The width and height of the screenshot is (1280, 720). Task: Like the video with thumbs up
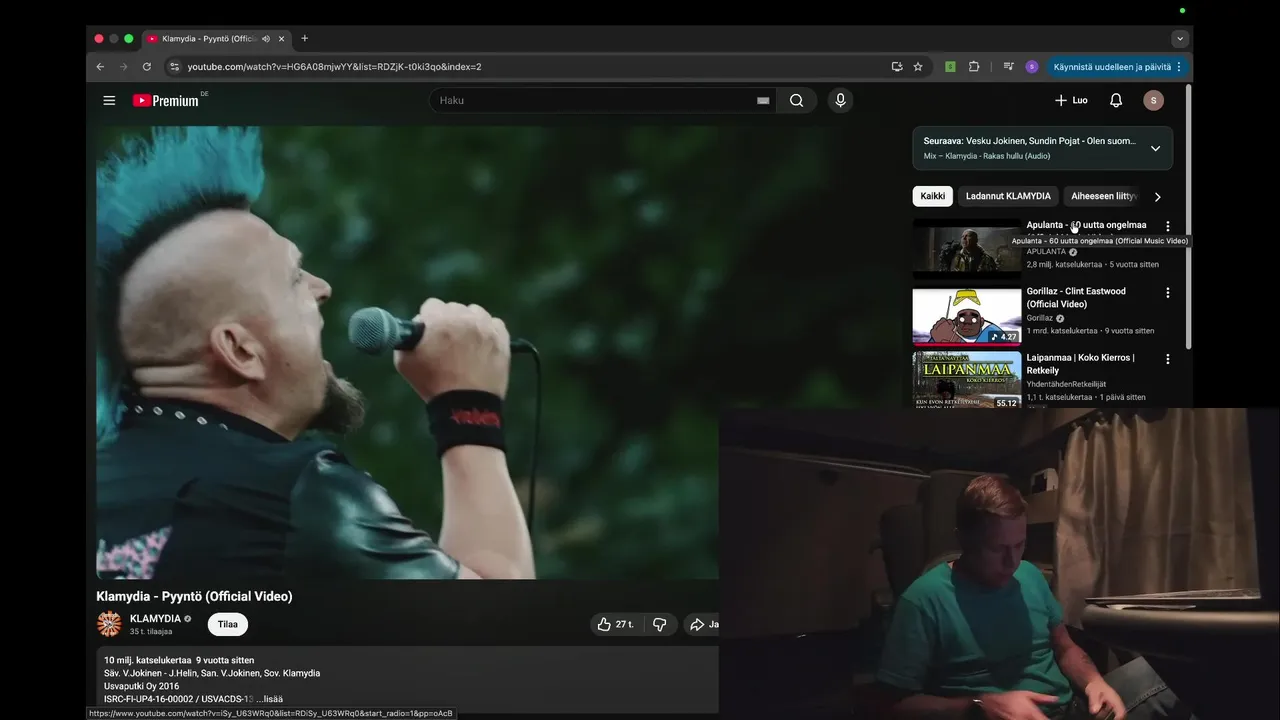coord(616,624)
